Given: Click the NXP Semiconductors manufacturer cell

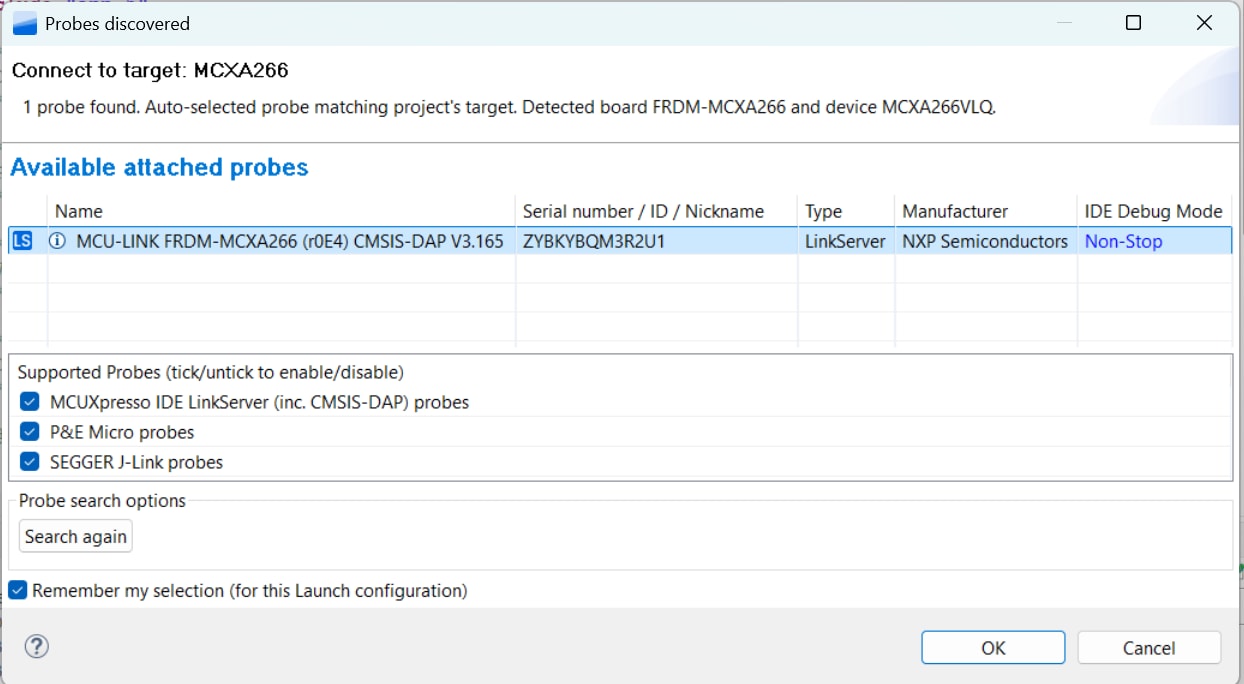Looking at the screenshot, I should pos(984,240).
